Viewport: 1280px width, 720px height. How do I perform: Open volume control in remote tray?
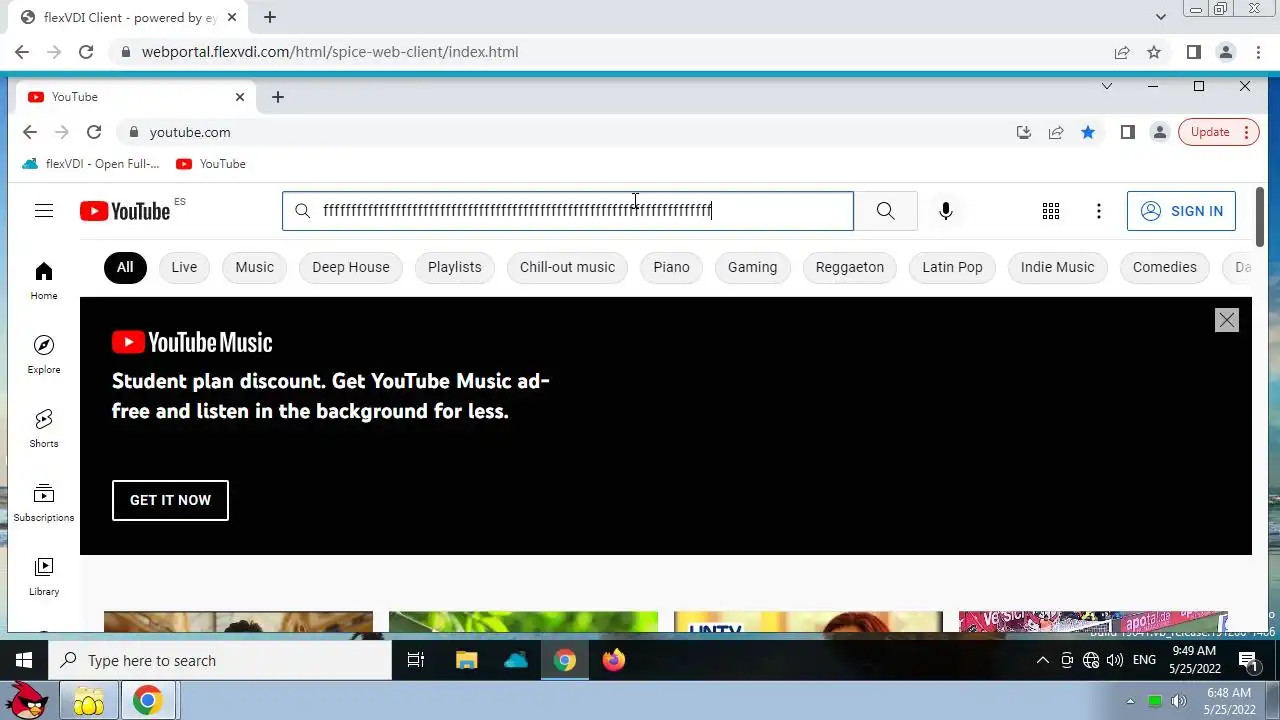coord(1115,660)
